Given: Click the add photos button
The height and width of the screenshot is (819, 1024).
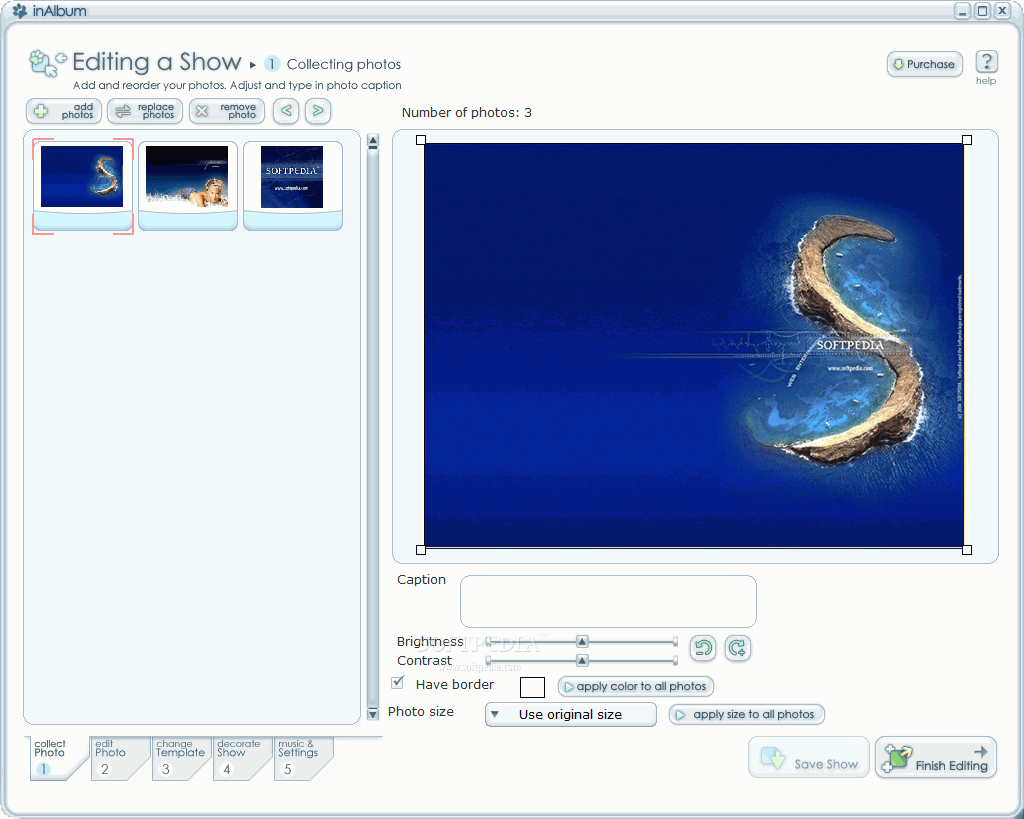Looking at the screenshot, I should point(64,111).
